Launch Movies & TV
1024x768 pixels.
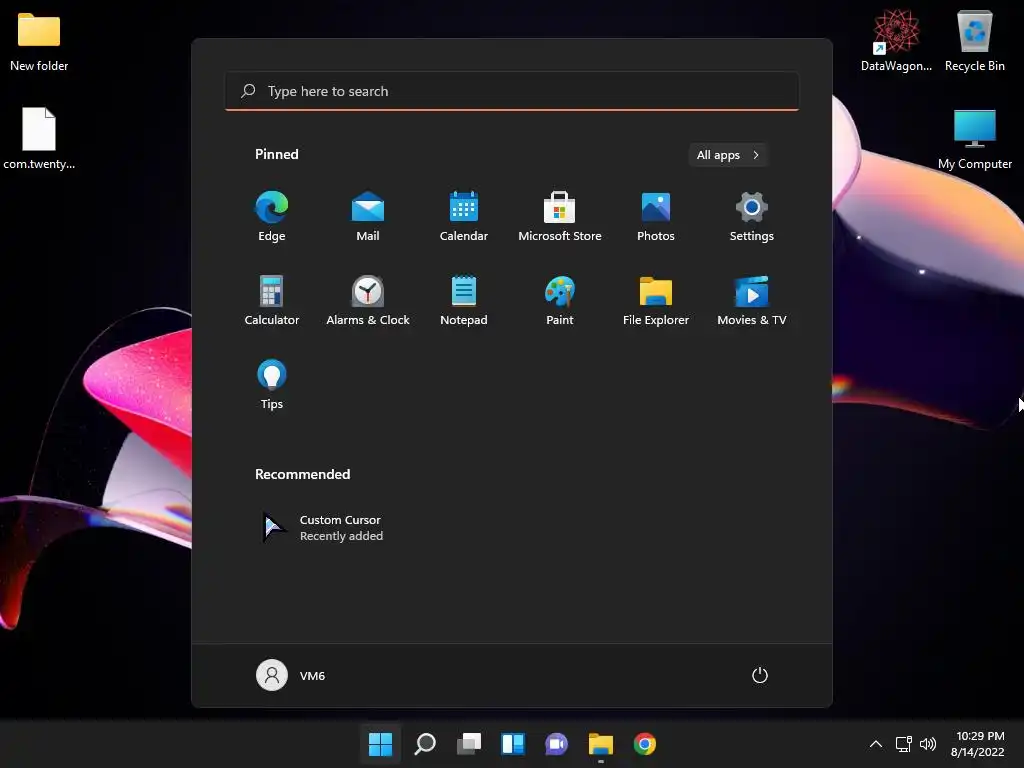click(x=752, y=300)
